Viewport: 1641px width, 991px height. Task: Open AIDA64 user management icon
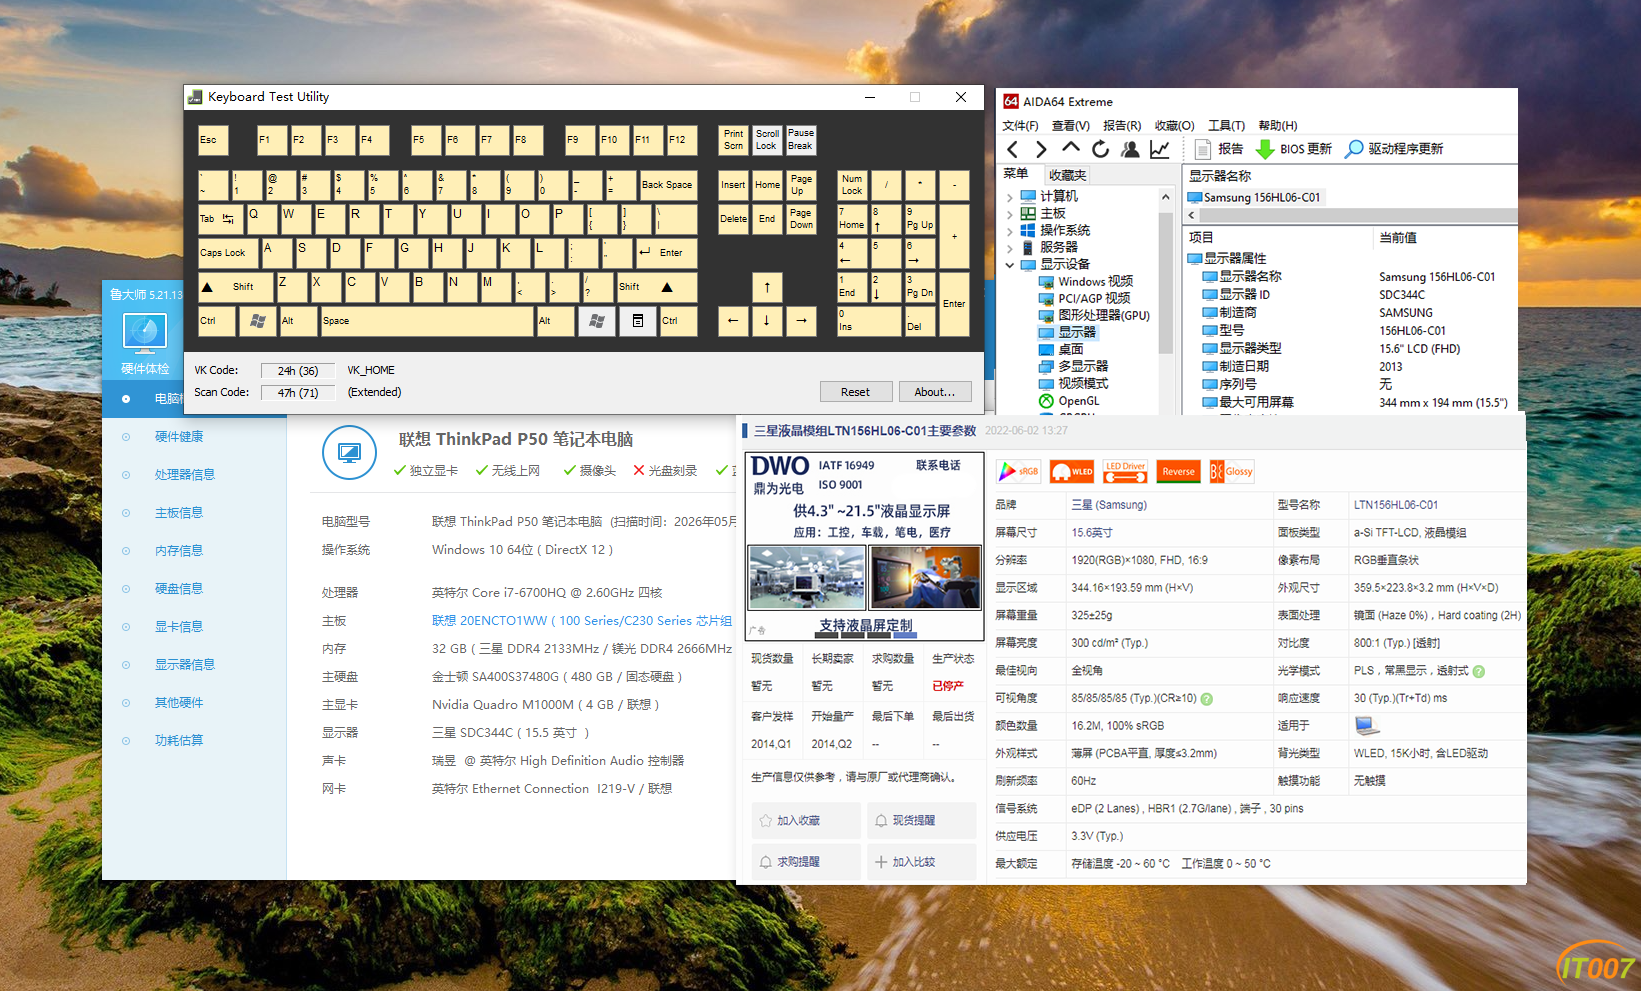click(x=1130, y=149)
